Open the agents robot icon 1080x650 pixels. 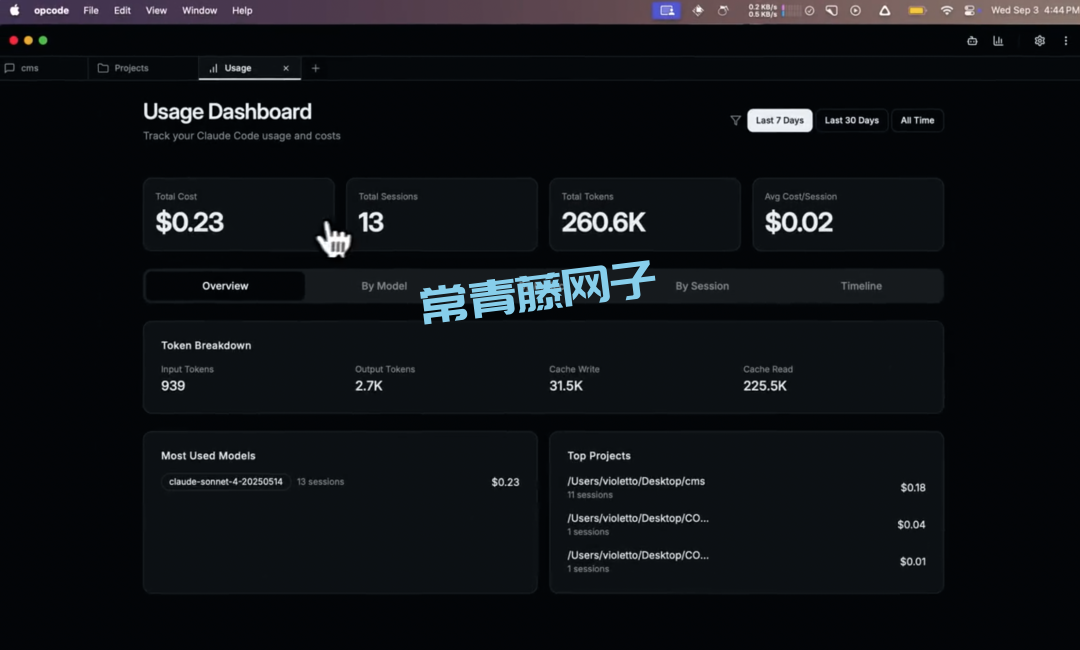coord(972,41)
